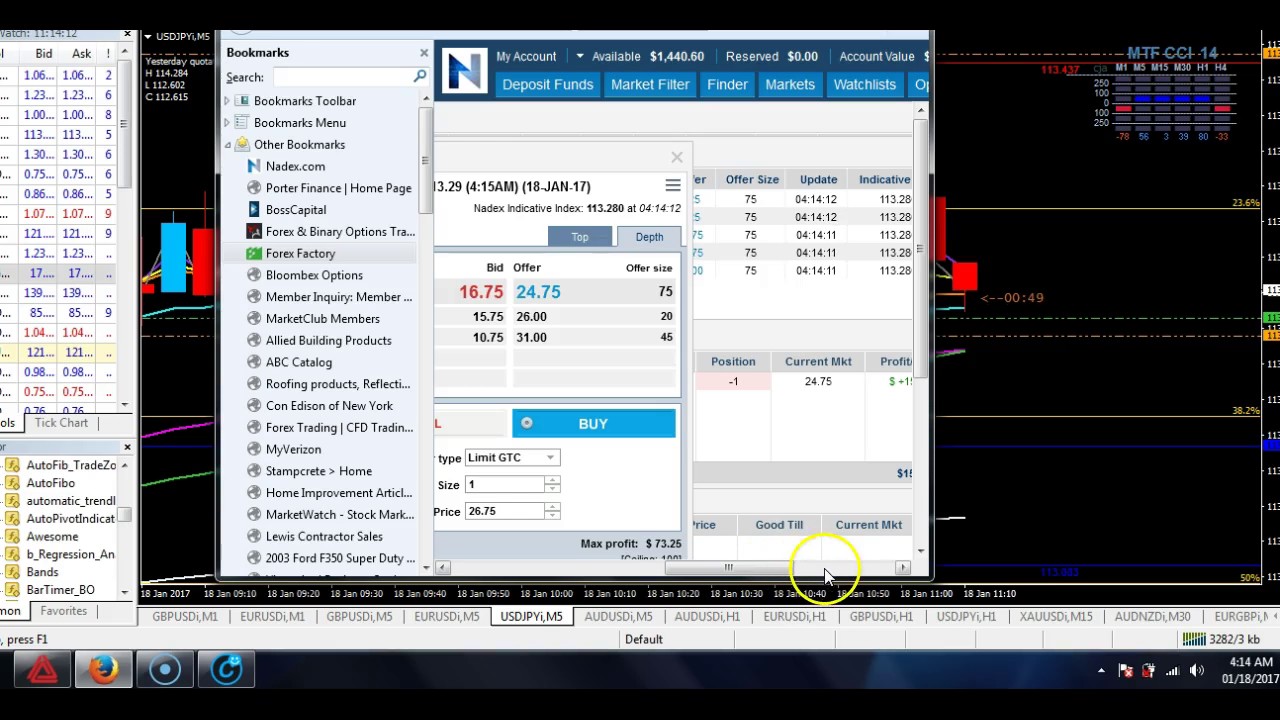Viewport: 1280px width, 720px height.
Task: Click the Update column header
Action: [x=818, y=180]
